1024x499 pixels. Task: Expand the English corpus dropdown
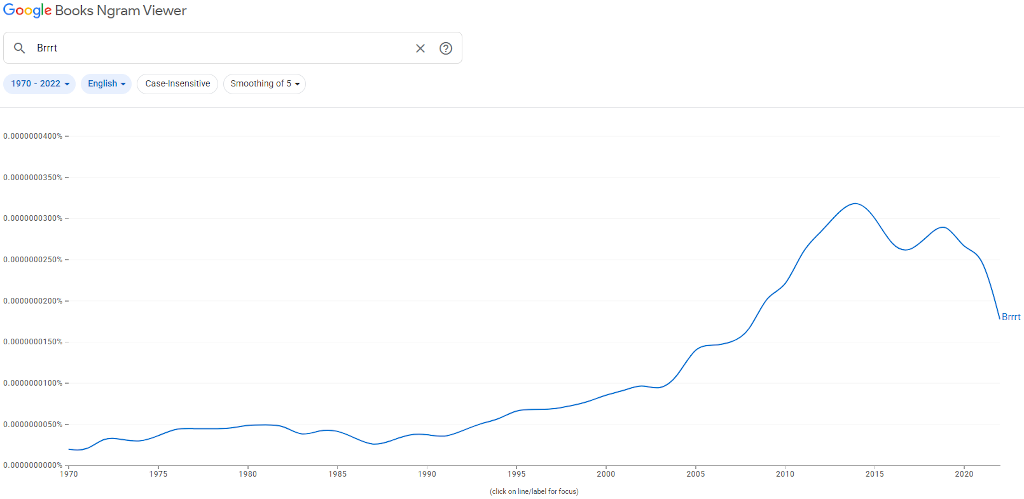click(106, 84)
